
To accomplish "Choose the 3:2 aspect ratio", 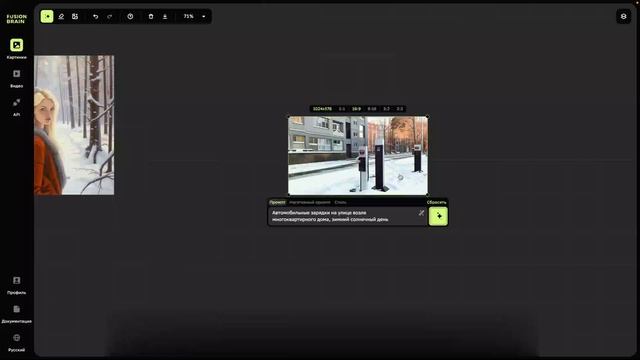I will point(387,109).
